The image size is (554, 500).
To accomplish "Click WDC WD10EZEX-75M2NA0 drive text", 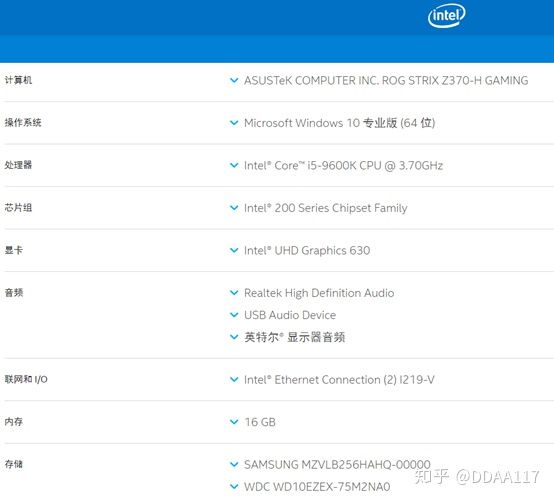I will 317,487.
